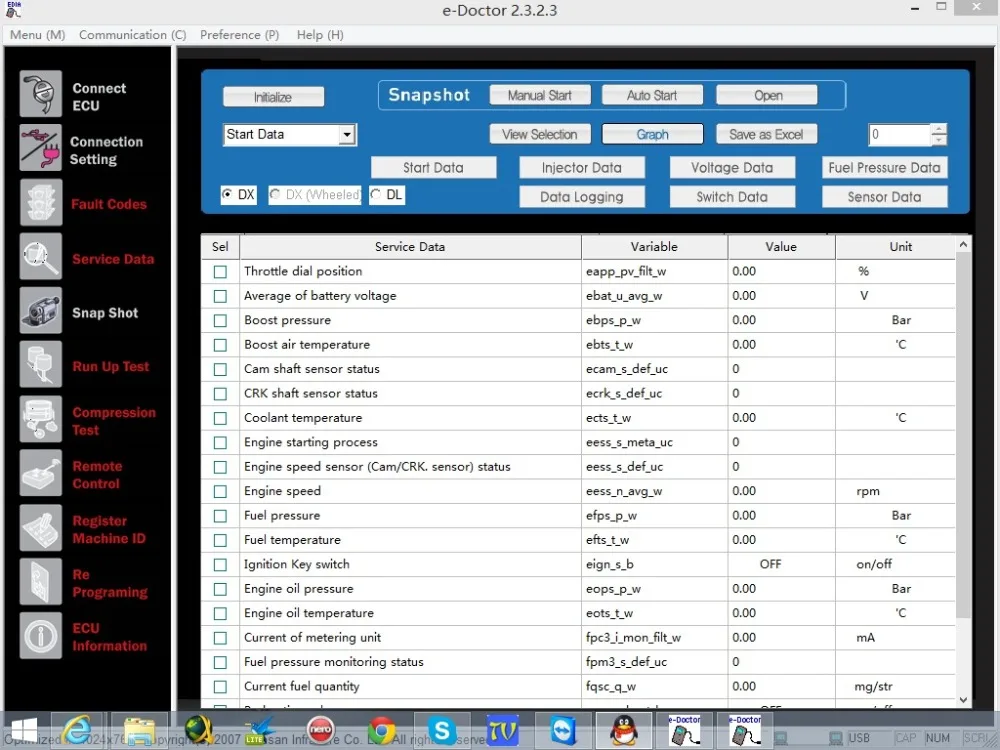This screenshot has height=750, width=1000.
Task: Show Voltage Data category
Action: pos(732,168)
